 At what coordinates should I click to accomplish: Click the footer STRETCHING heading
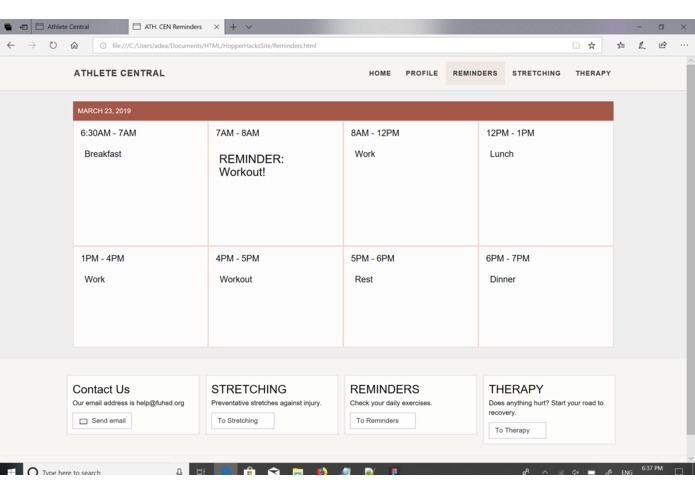pos(249,389)
